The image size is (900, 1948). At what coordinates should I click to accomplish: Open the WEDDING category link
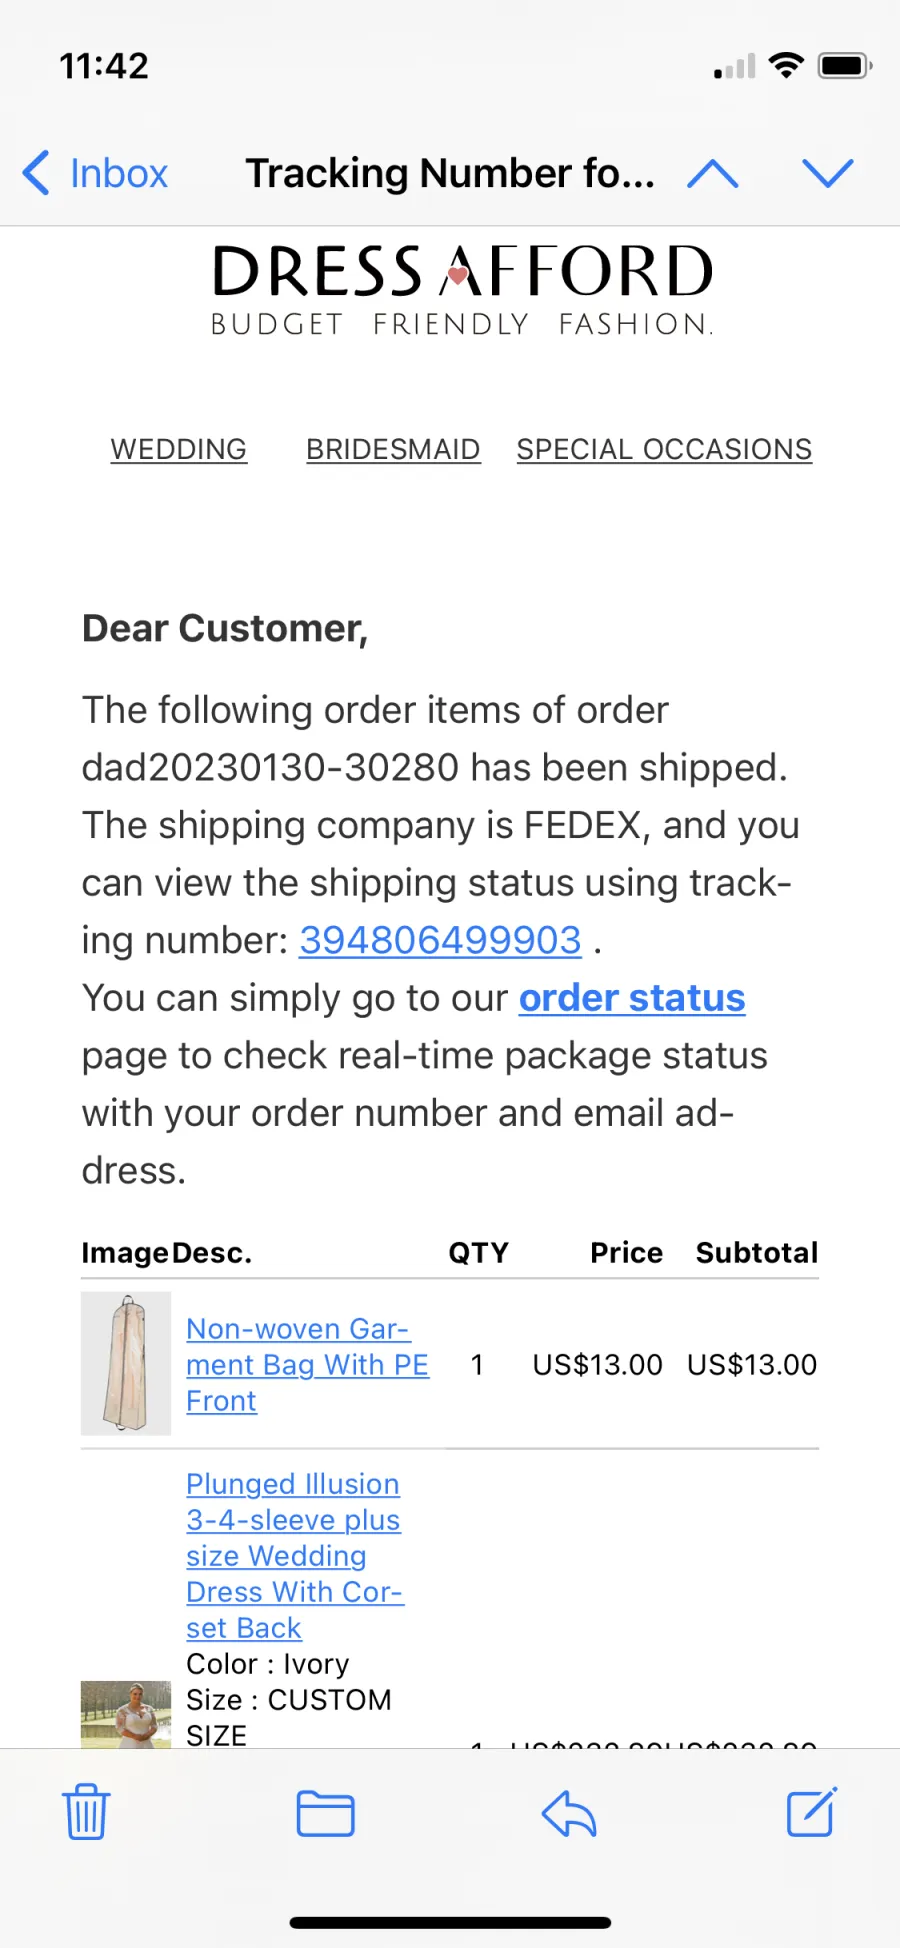pos(179,450)
